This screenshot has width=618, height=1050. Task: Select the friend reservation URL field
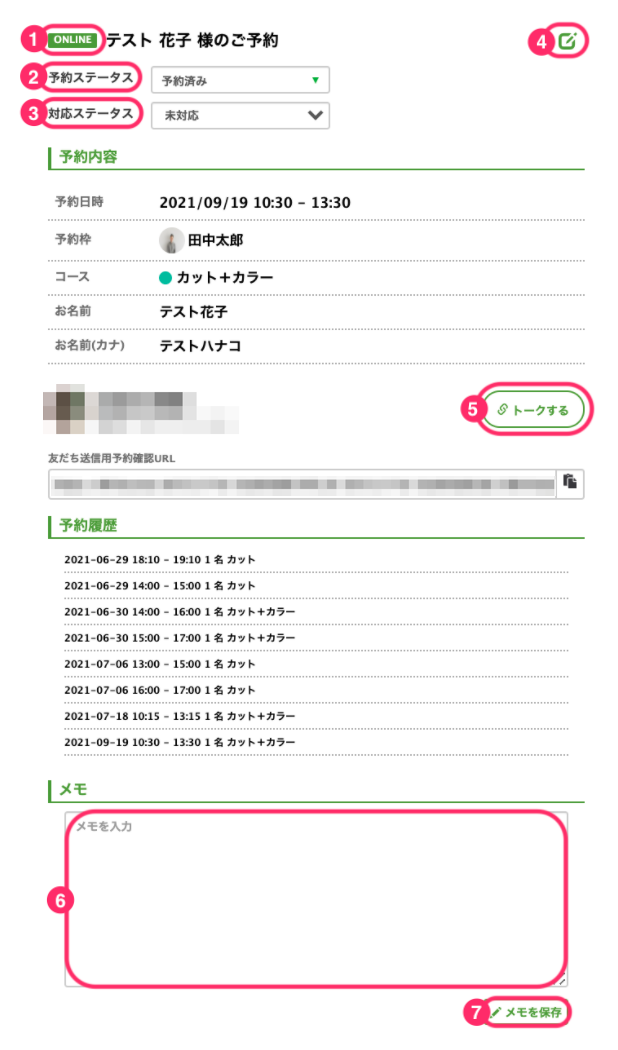tap(303, 483)
